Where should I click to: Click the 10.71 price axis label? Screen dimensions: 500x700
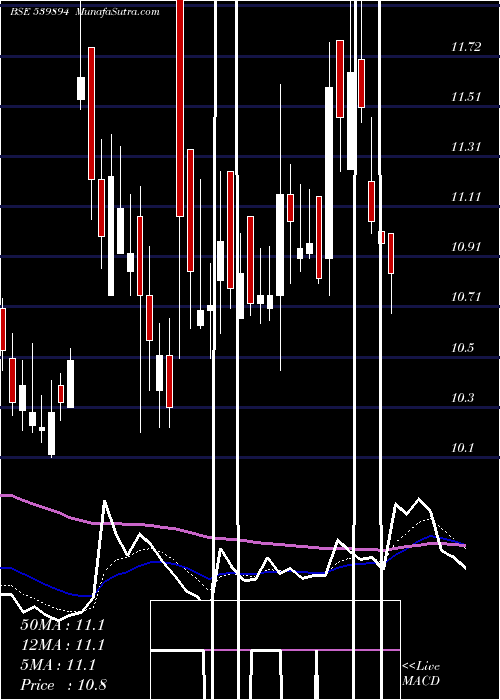(466, 296)
